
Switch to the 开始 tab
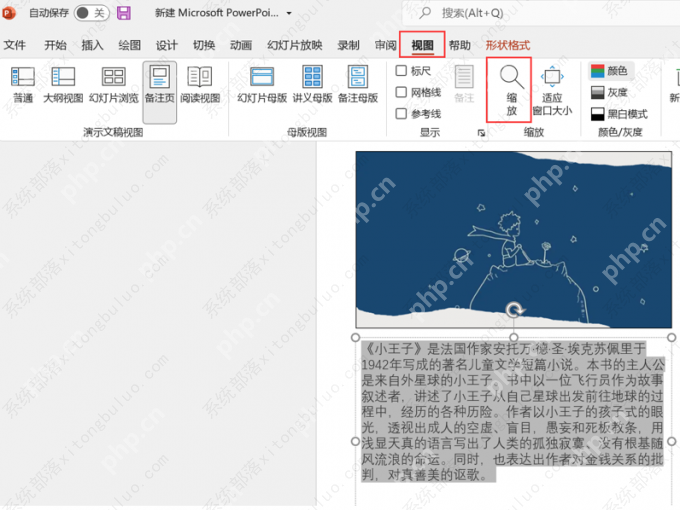tap(56, 45)
